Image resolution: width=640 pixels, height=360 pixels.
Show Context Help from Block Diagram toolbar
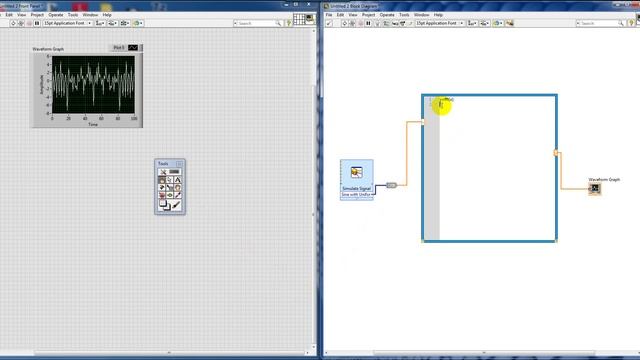click(x=631, y=23)
